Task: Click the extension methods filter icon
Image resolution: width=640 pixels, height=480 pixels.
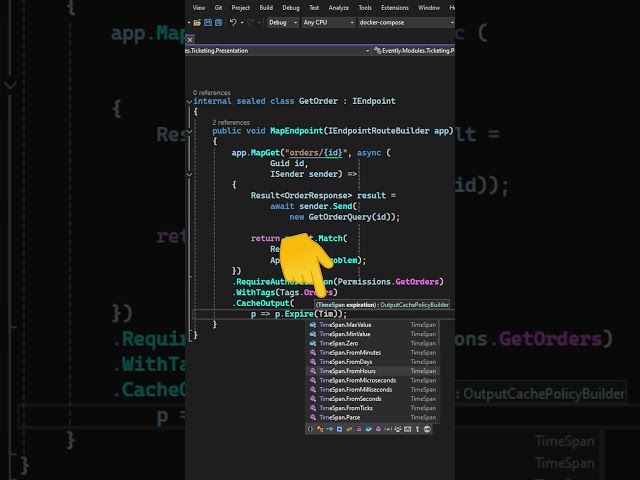Action: (x=398, y=429)
